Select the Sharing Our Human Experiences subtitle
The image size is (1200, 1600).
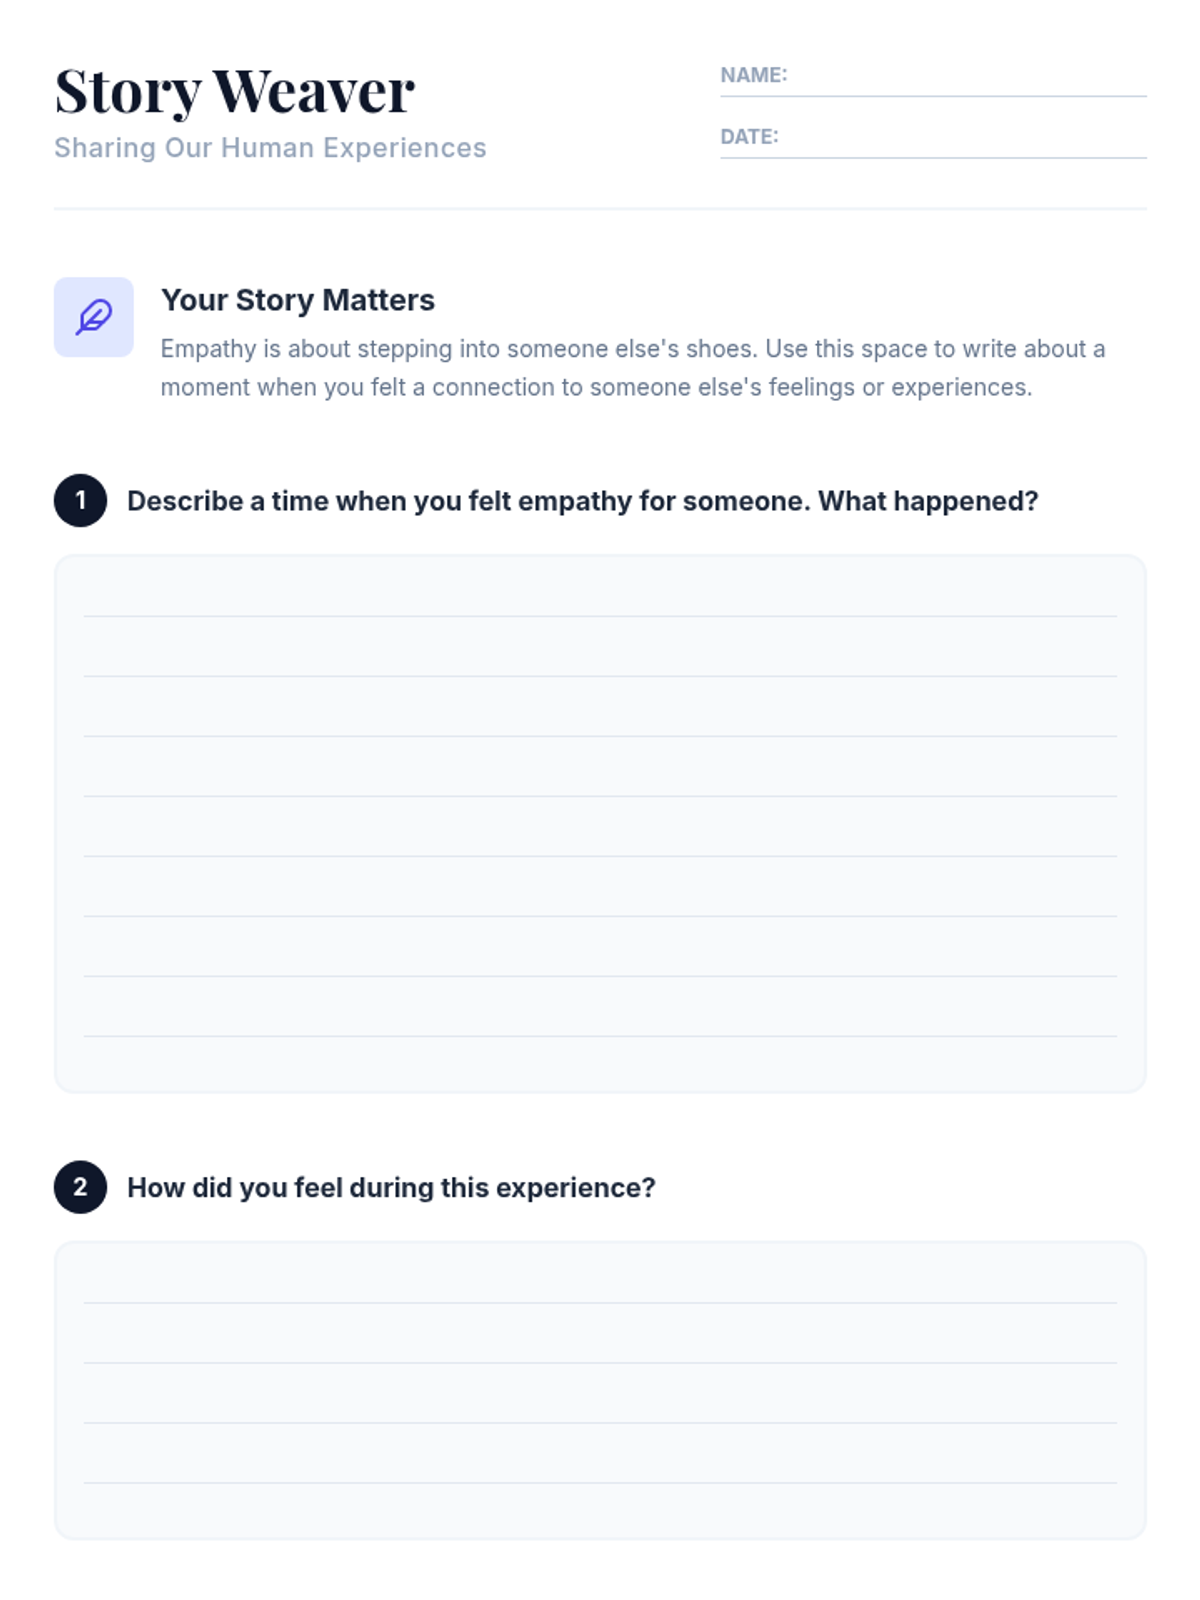point(270,148)
